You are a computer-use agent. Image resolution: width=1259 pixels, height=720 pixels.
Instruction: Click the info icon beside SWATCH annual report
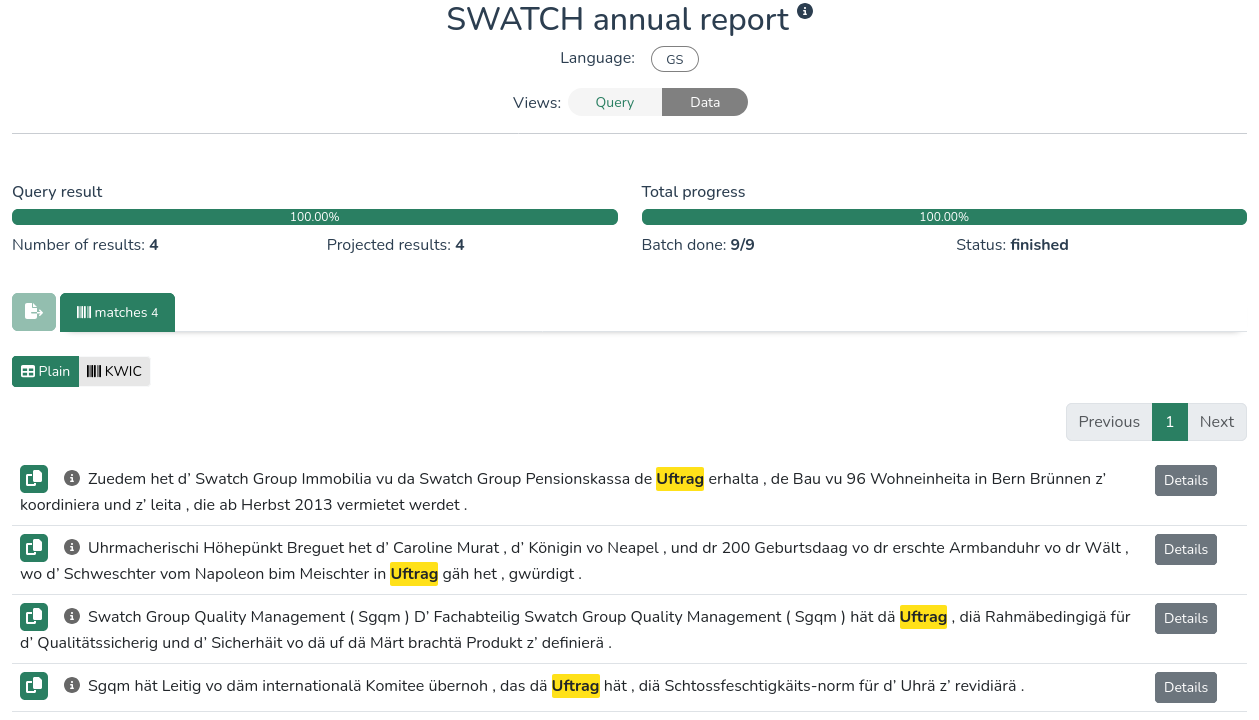805,12
